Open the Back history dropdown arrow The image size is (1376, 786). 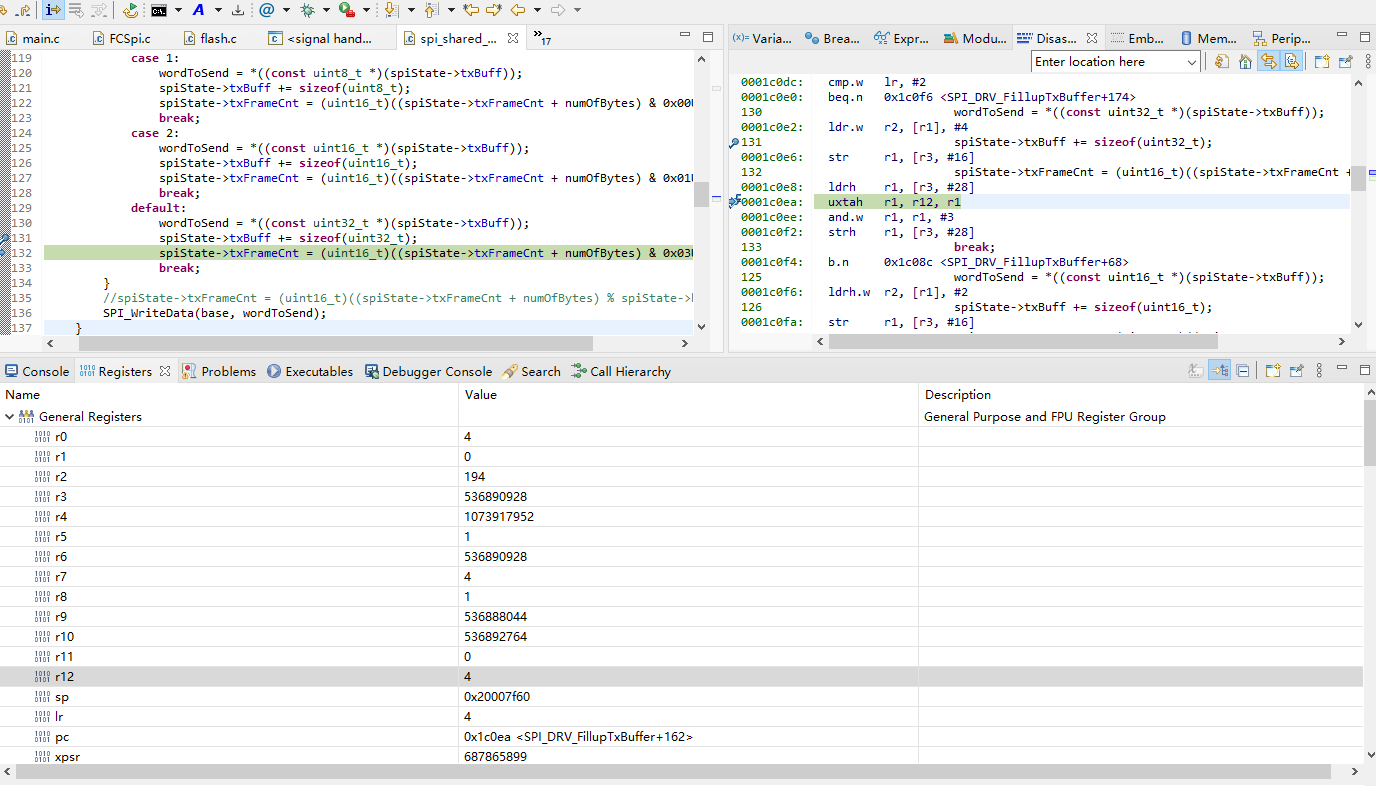pyautogui.click(x=537, y=10)
